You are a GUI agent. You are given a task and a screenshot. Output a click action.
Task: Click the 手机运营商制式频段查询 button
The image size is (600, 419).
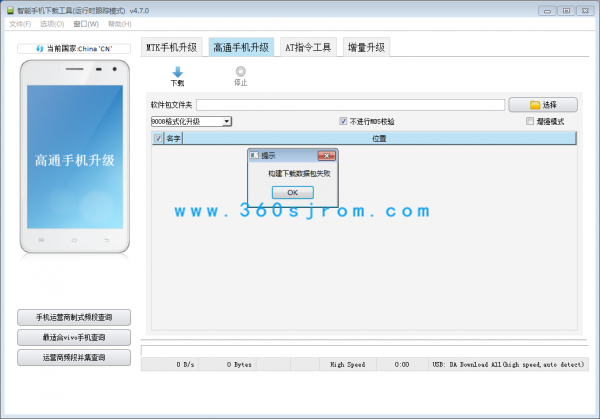74,317
